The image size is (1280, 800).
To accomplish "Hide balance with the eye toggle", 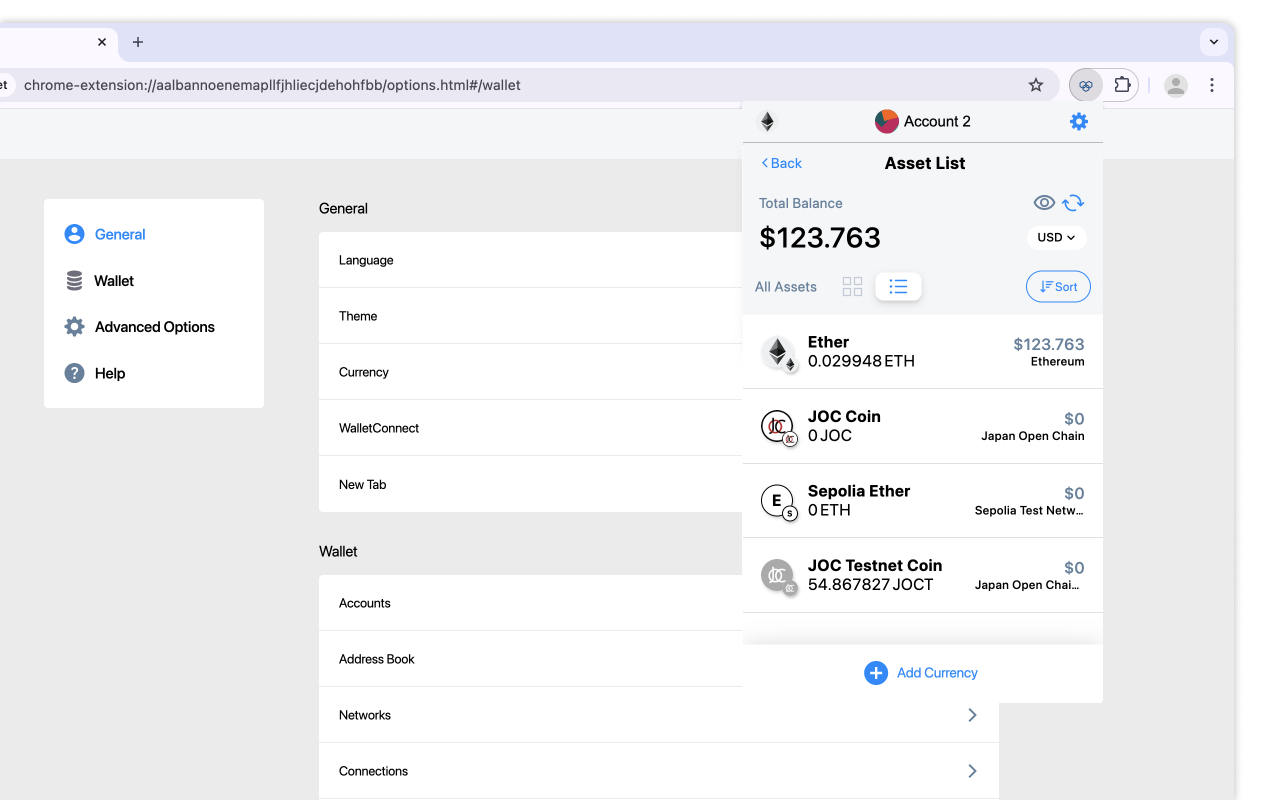I will click(1044, 202).
